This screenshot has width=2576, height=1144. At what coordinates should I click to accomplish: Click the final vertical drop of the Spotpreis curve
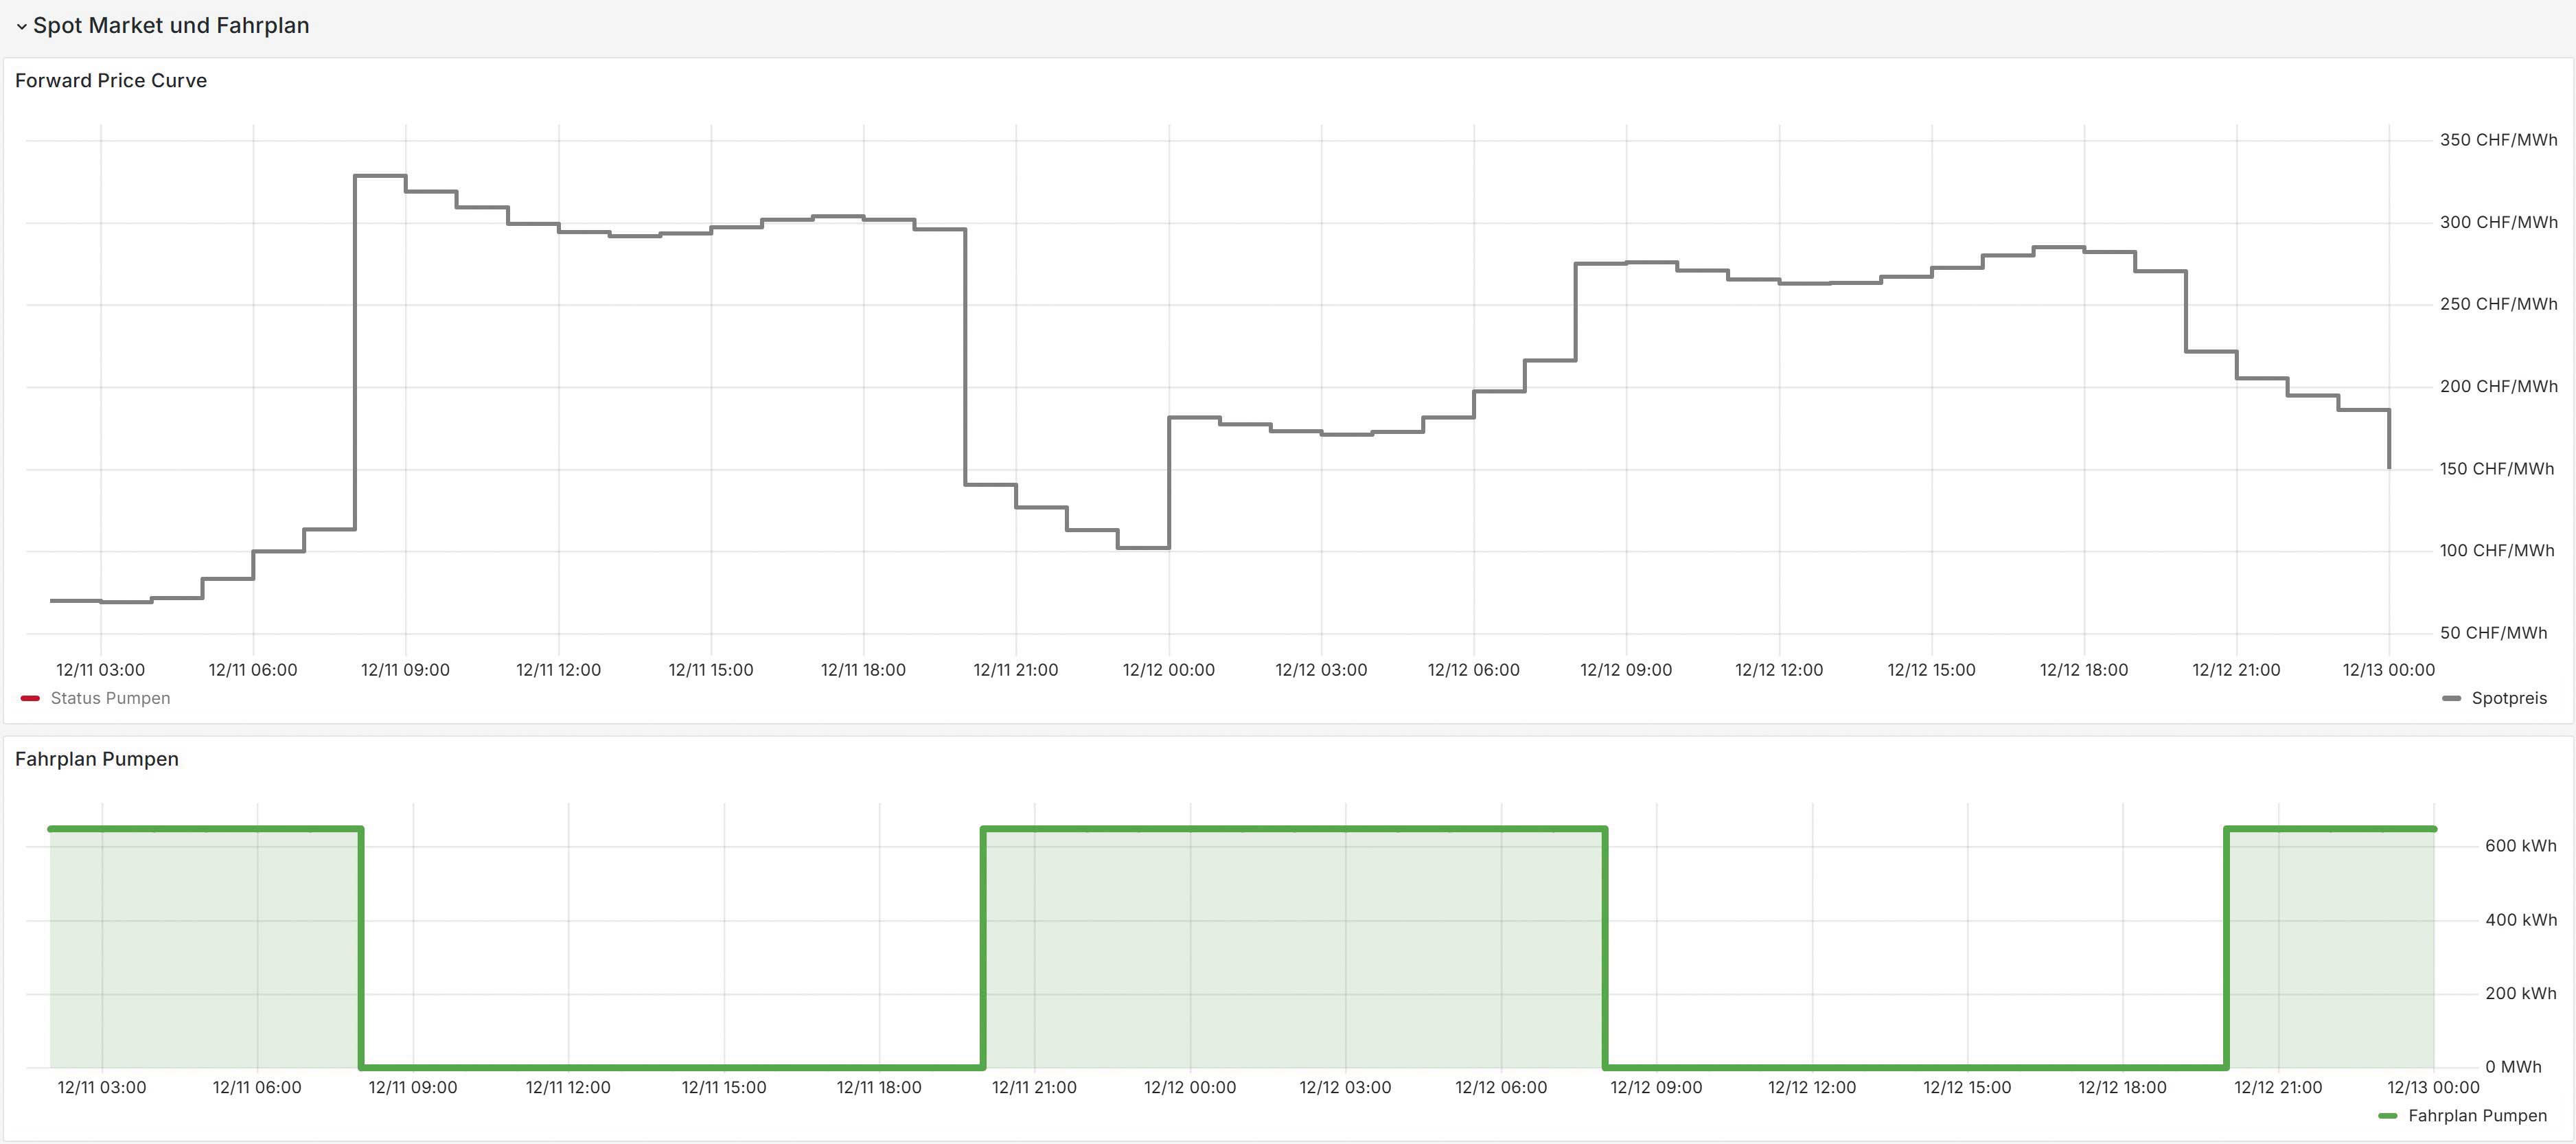pos(2389,440)
